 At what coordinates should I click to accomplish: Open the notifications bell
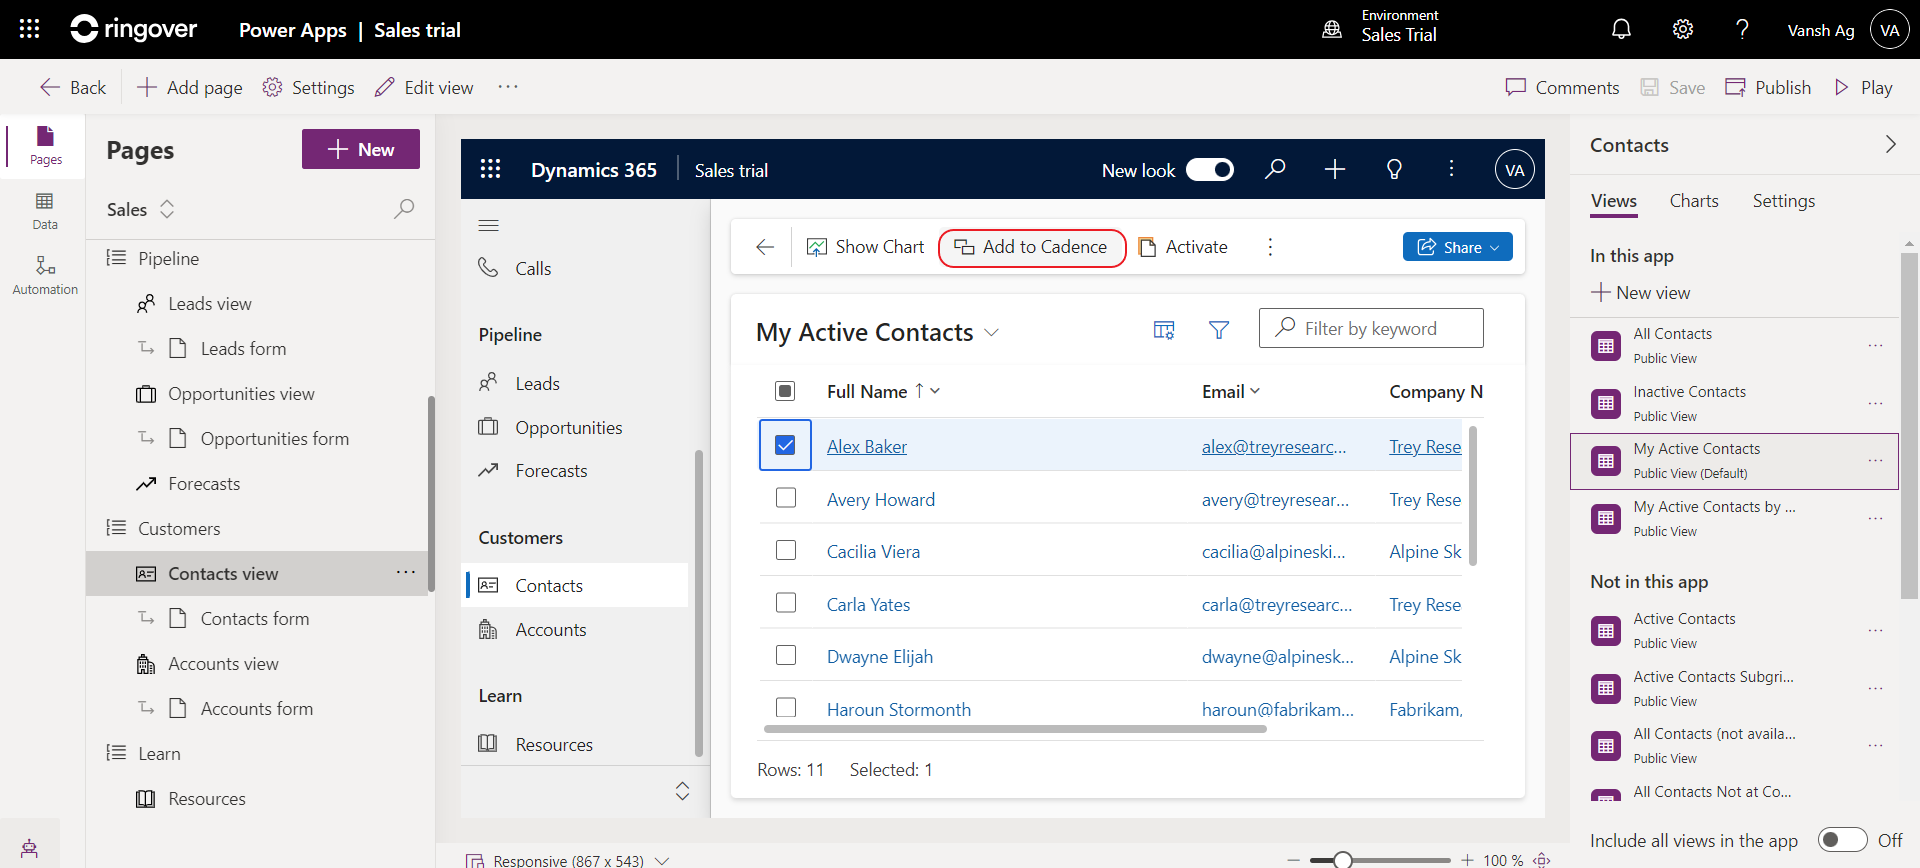(1621, 29)
